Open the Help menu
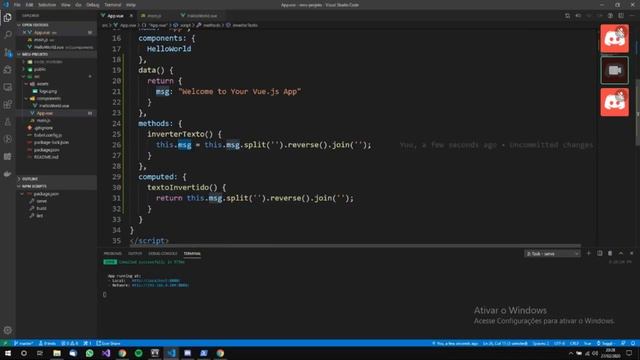The height and width of the screenshot is (360, 640). (131, 5)
